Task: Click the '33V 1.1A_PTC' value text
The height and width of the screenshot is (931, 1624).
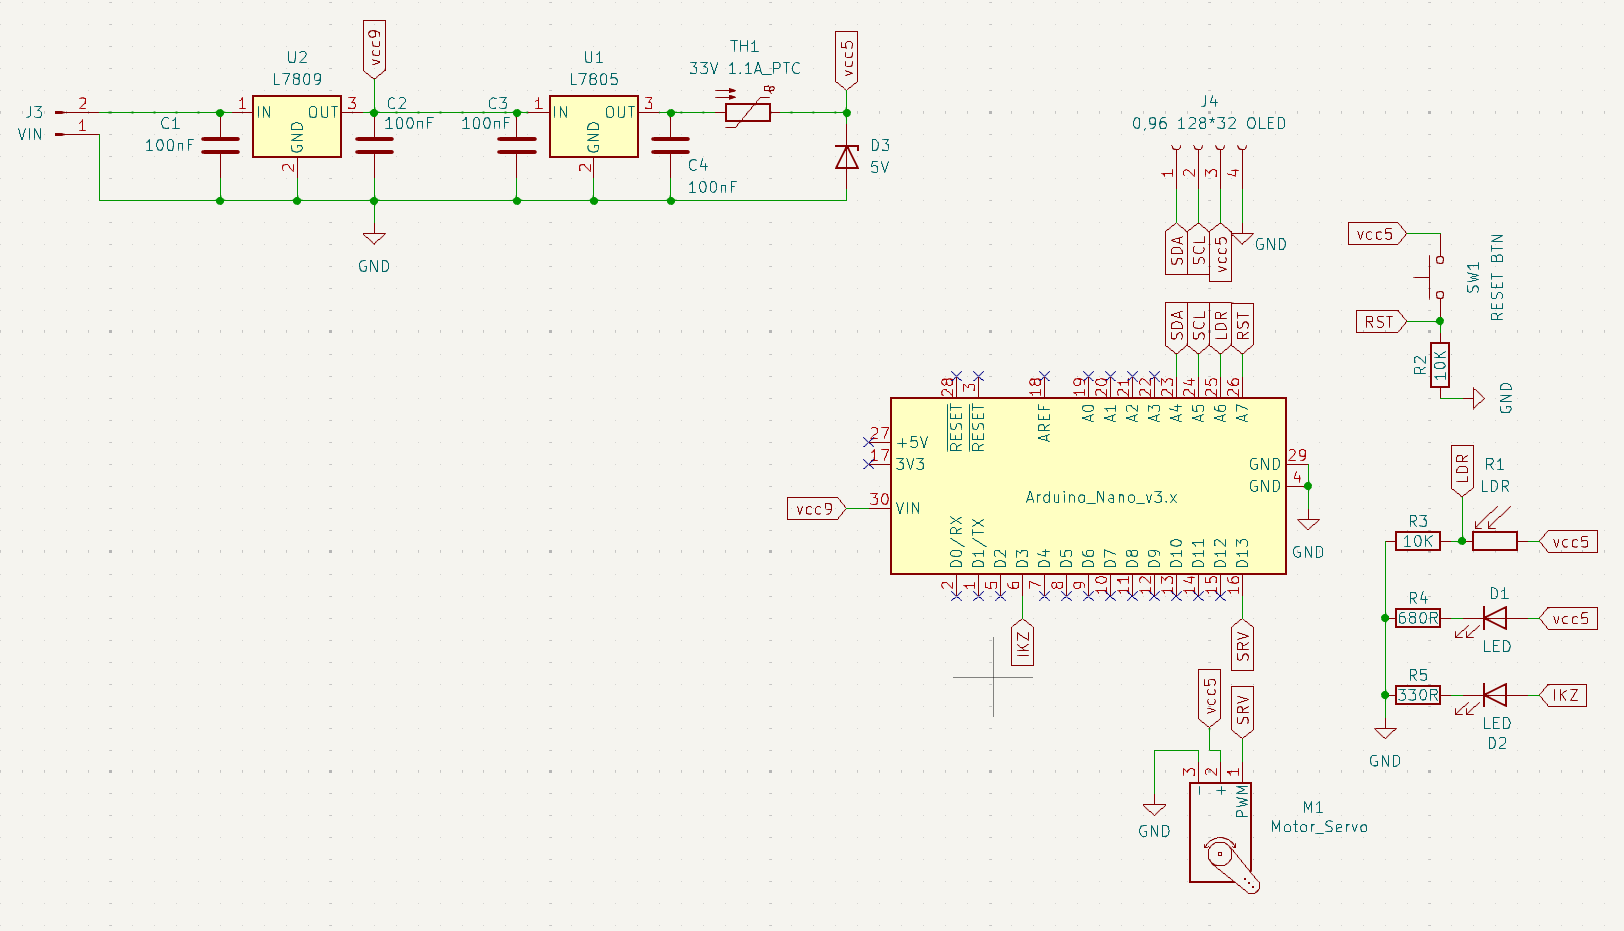Action: [x=744, y=68]
